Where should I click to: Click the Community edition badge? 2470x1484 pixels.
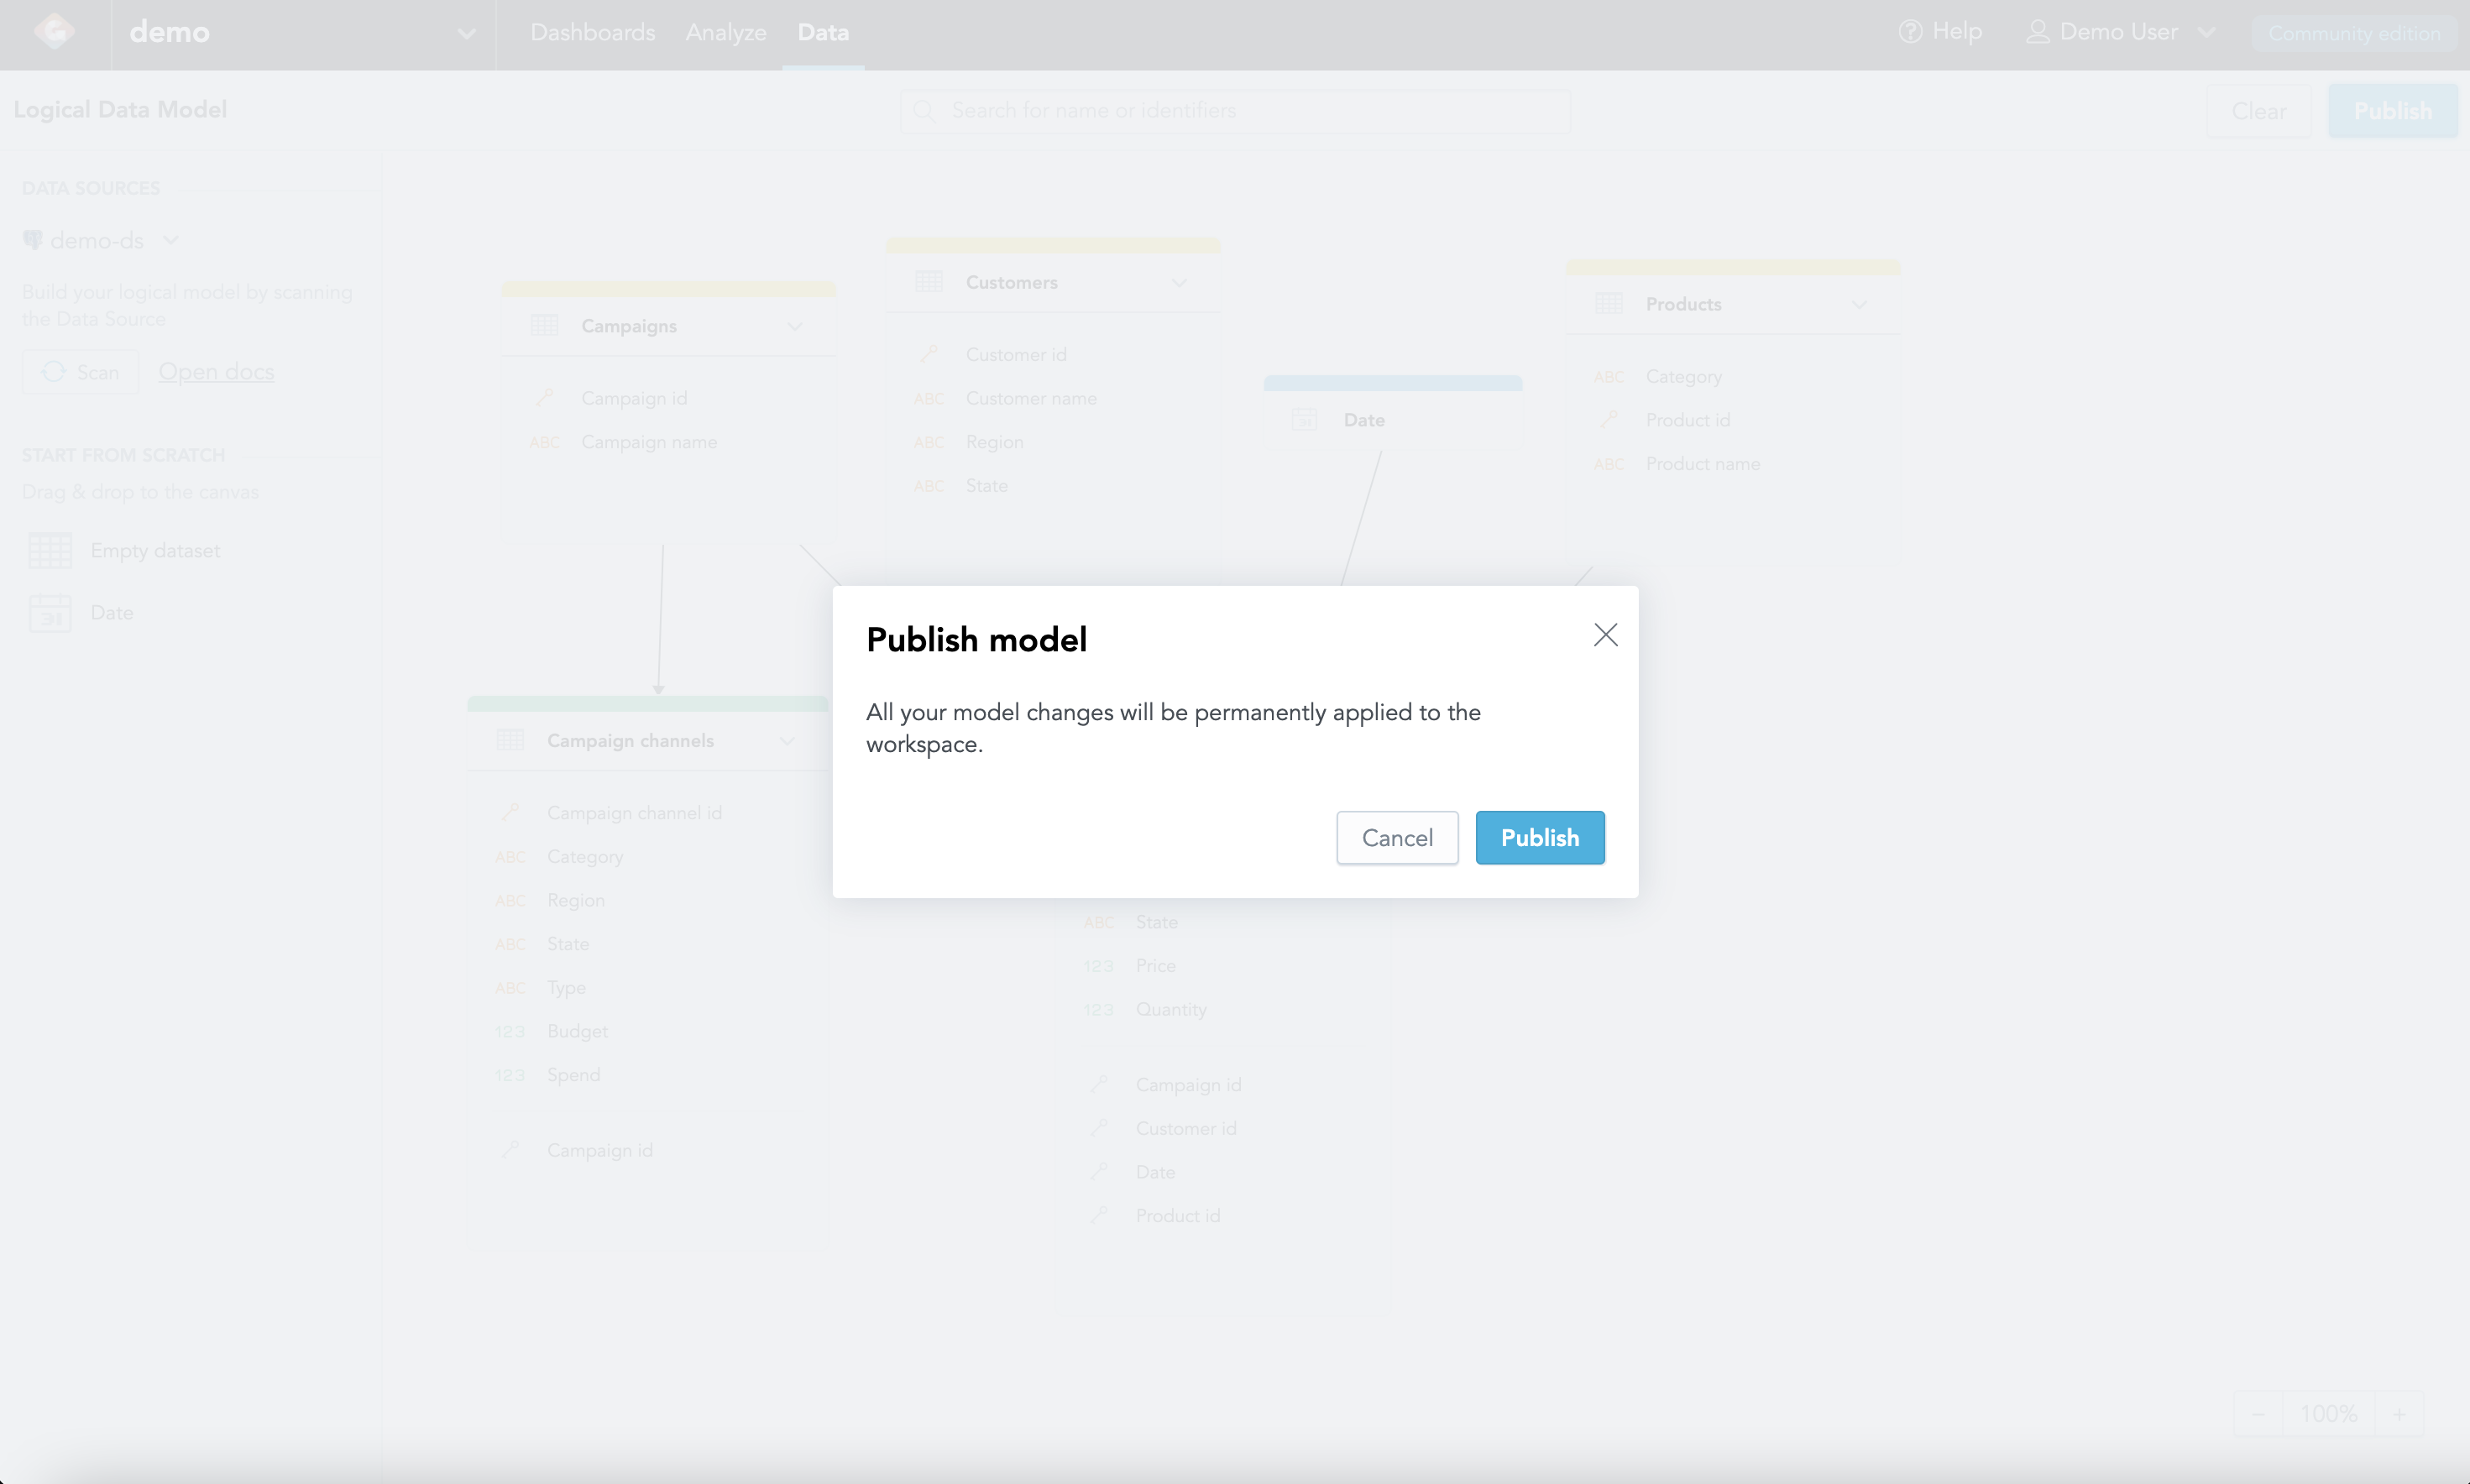[x=2354, y=33]
